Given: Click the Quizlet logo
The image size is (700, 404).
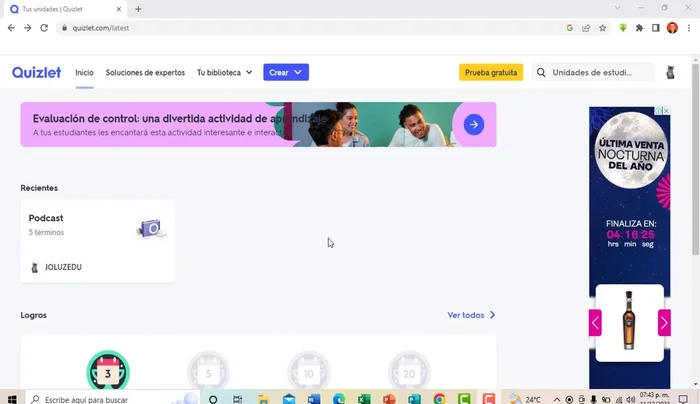Looking at the screenshot, I should (x=37, y=72).
